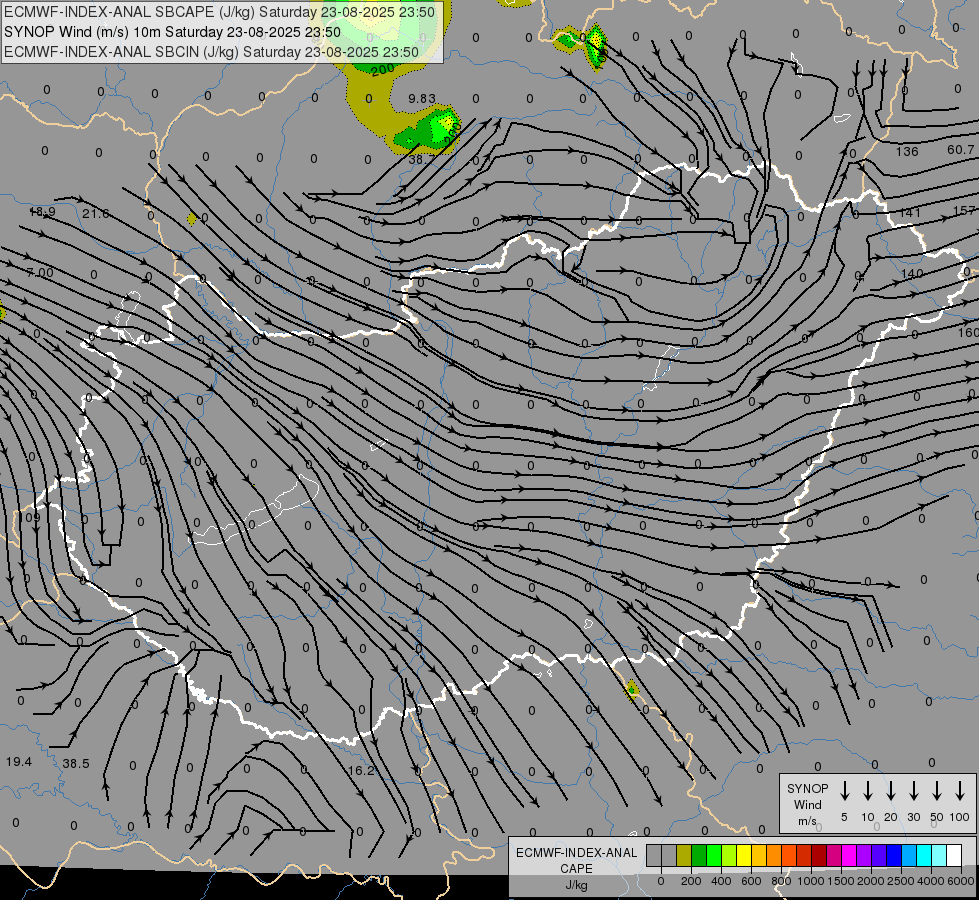Select the pink swatch left of 1500 tick
The height and width of the screenshot is (900, 979).
[x=834, y=856]
